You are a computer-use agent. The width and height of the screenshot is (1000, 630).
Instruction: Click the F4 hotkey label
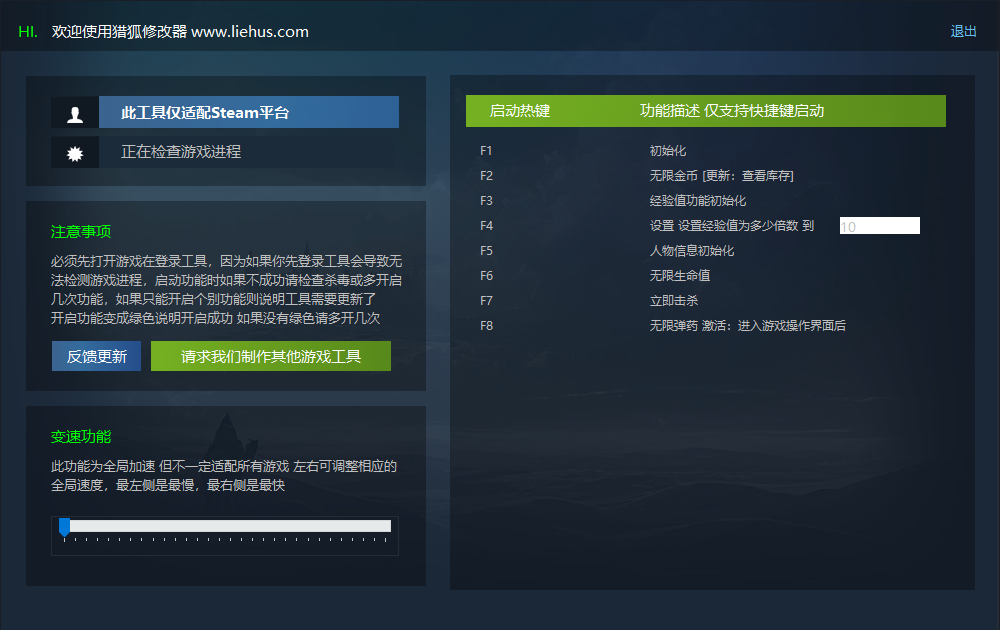pyautogui.click(x=486, y=226)
